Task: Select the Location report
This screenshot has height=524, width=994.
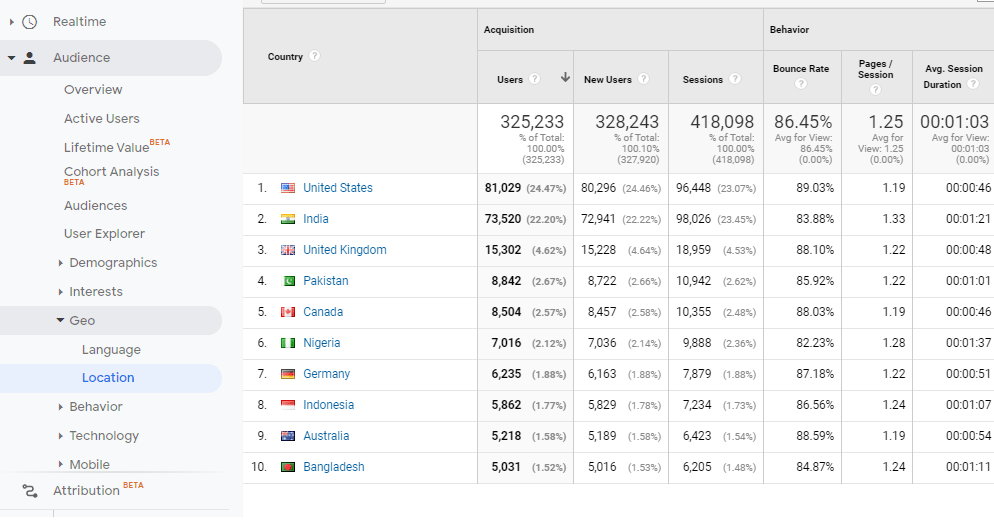Action: pyautogui.click(x=108, y=378)
